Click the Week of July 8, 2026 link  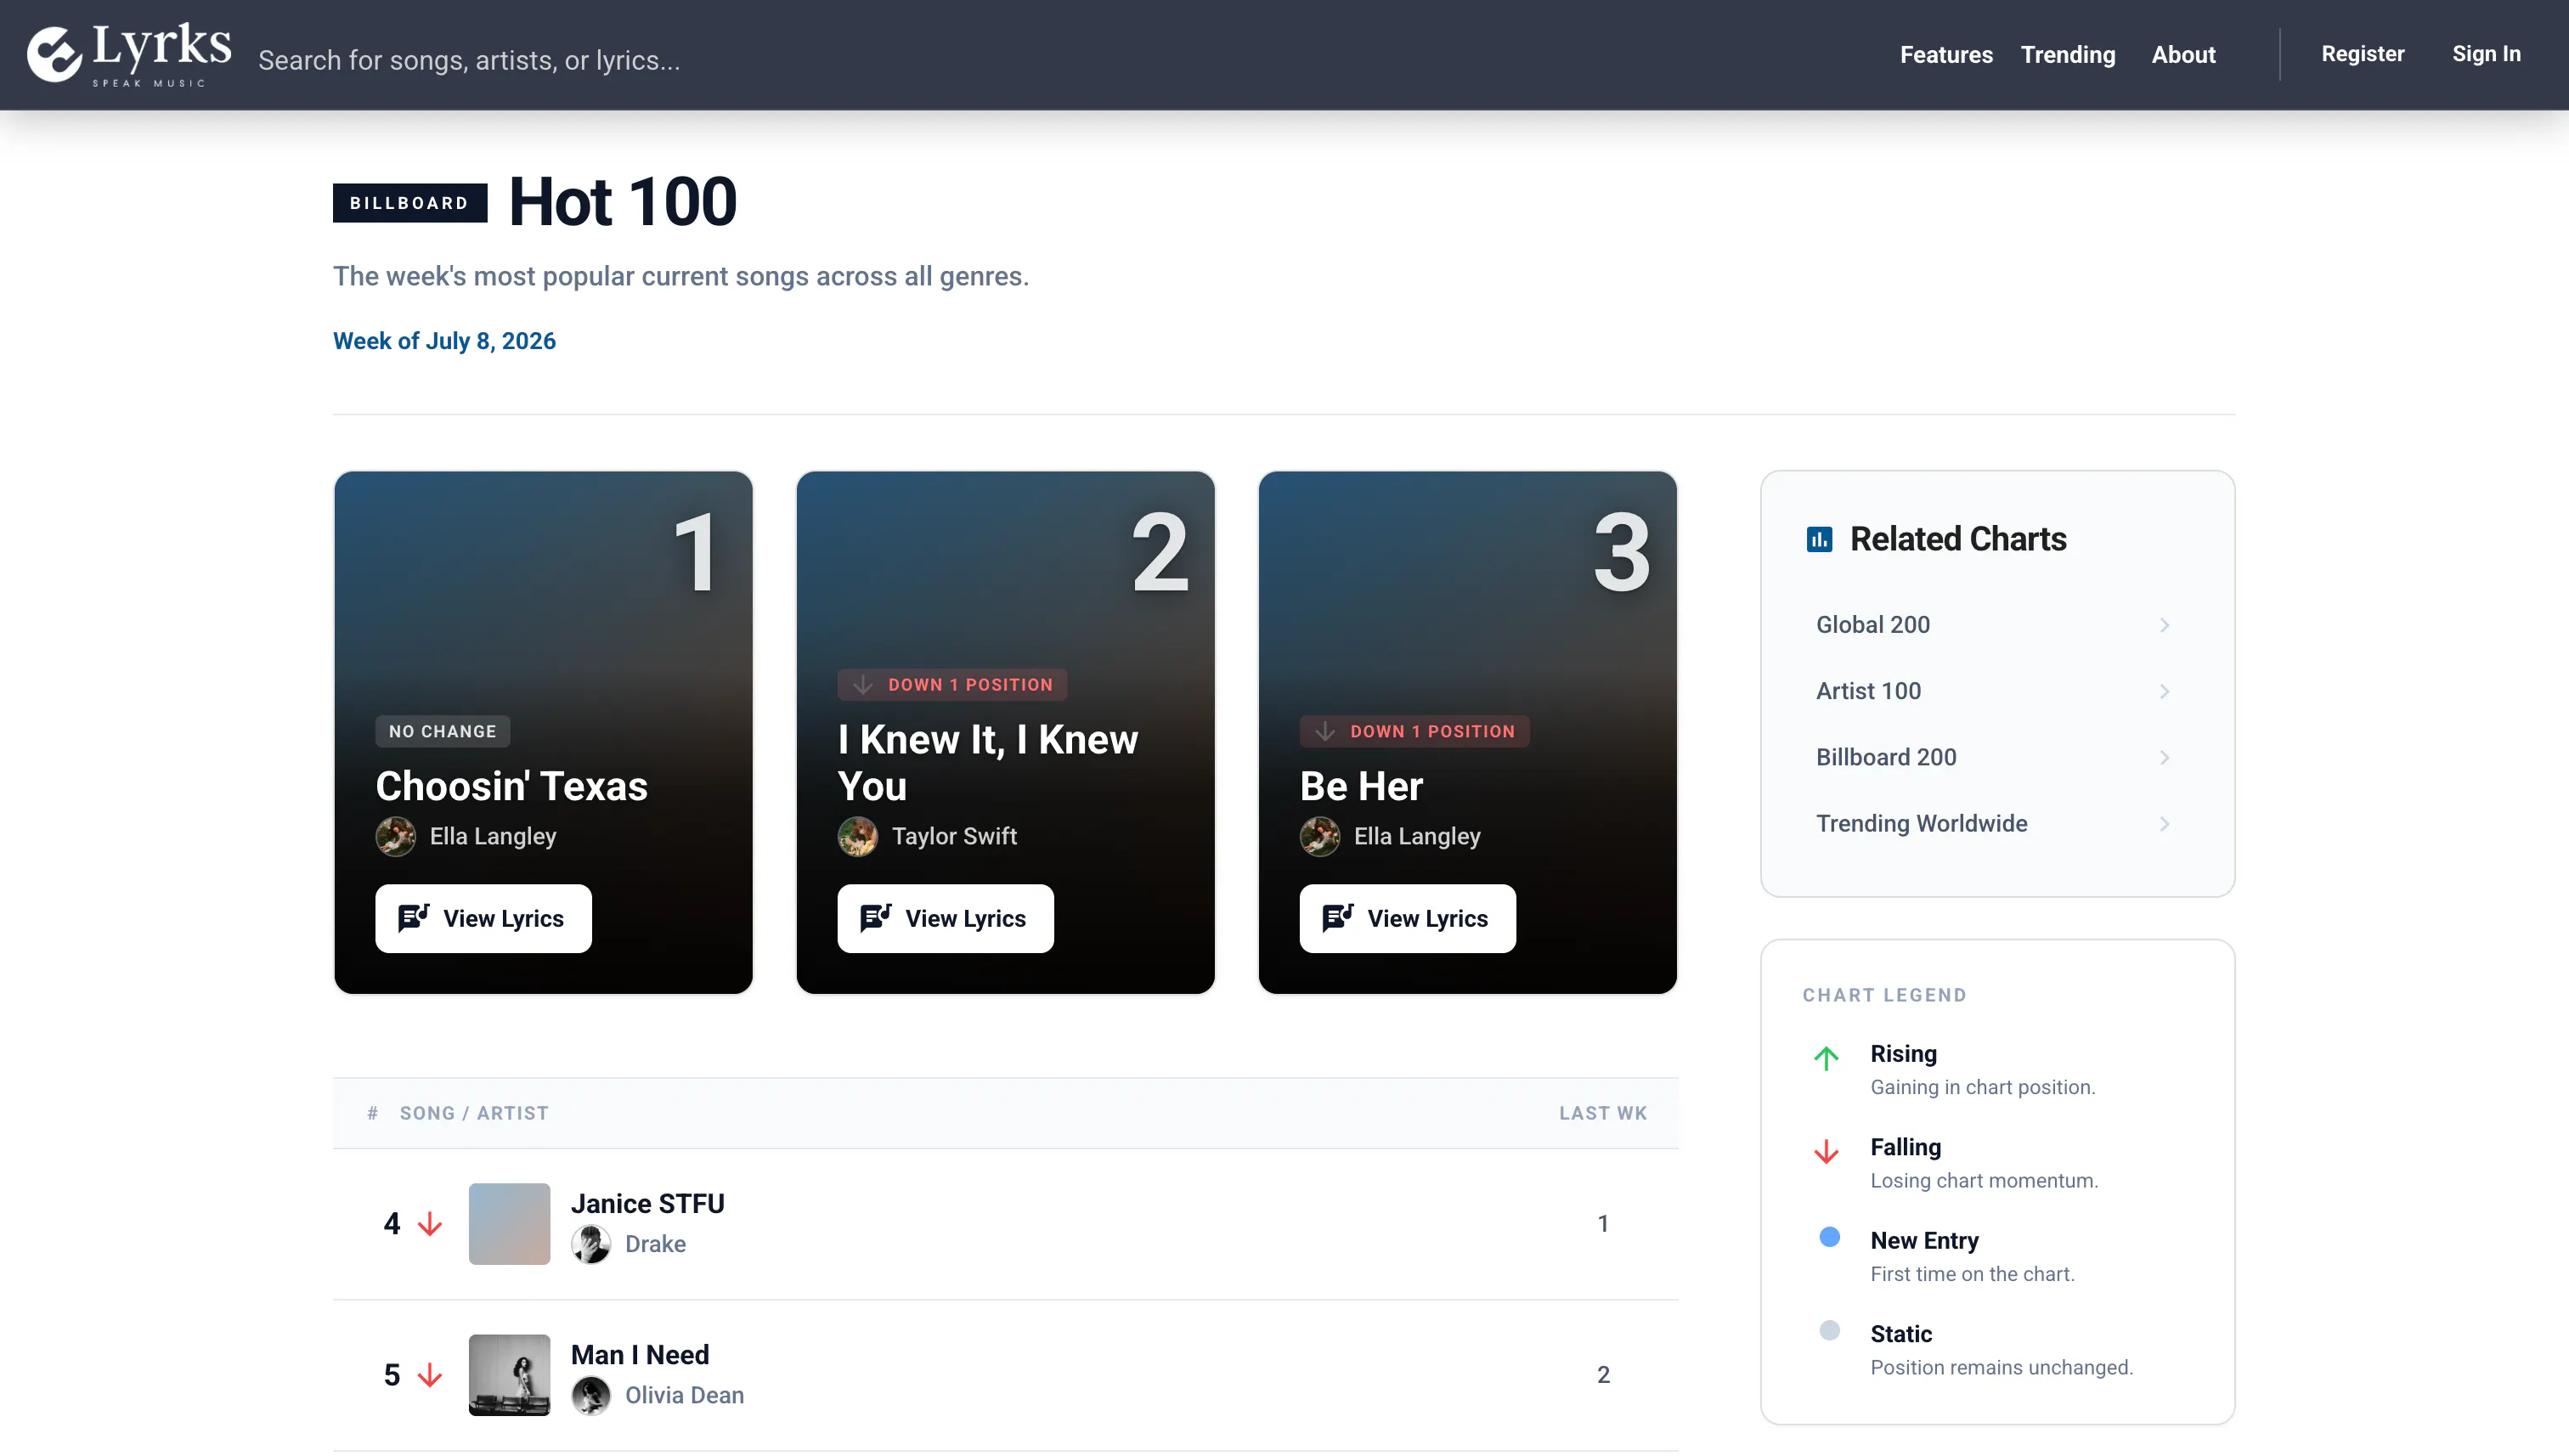pyautogui.click(x=444, y=341)
